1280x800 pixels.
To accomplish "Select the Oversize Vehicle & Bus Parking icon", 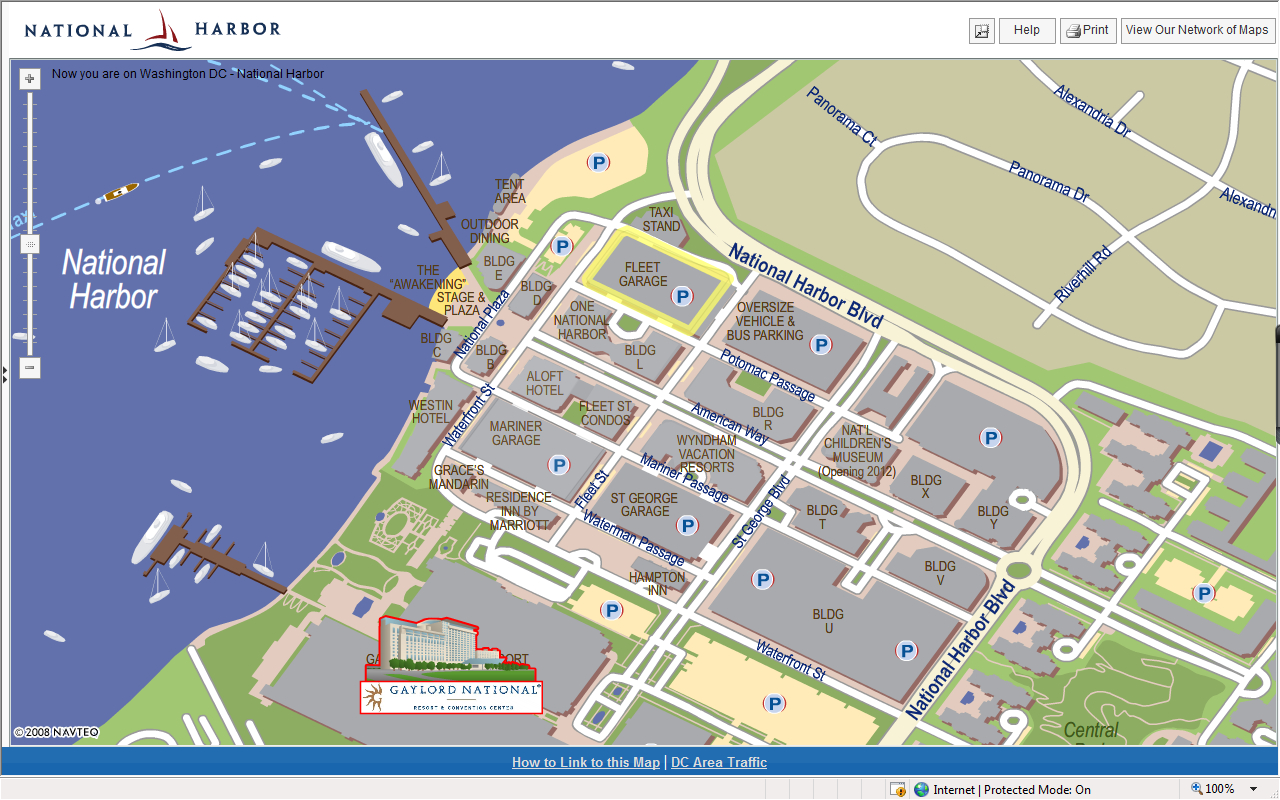I will (x=821, y=345).
